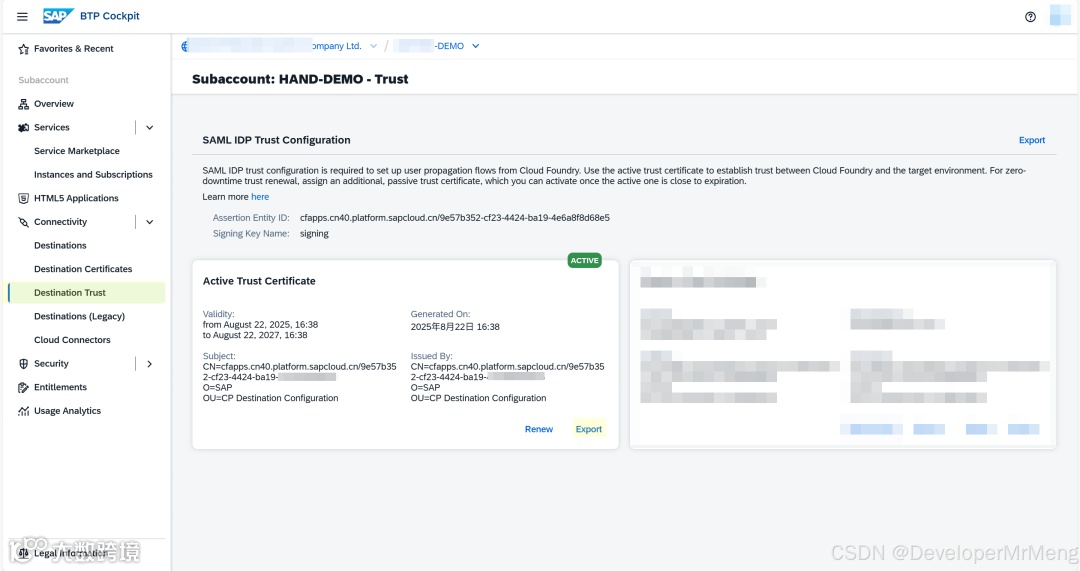The image size is (1080, 571).
Task: Open the global account breadcrumb dropdown
Action: pos(373,46)
